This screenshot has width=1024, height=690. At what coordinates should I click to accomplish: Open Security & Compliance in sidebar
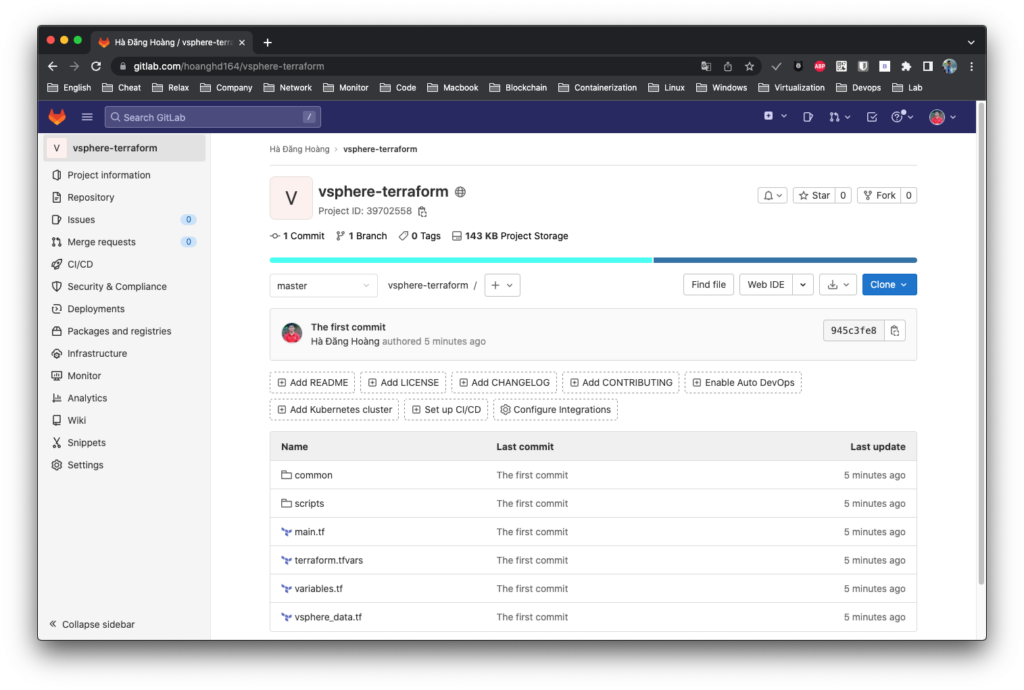(124, 286)
